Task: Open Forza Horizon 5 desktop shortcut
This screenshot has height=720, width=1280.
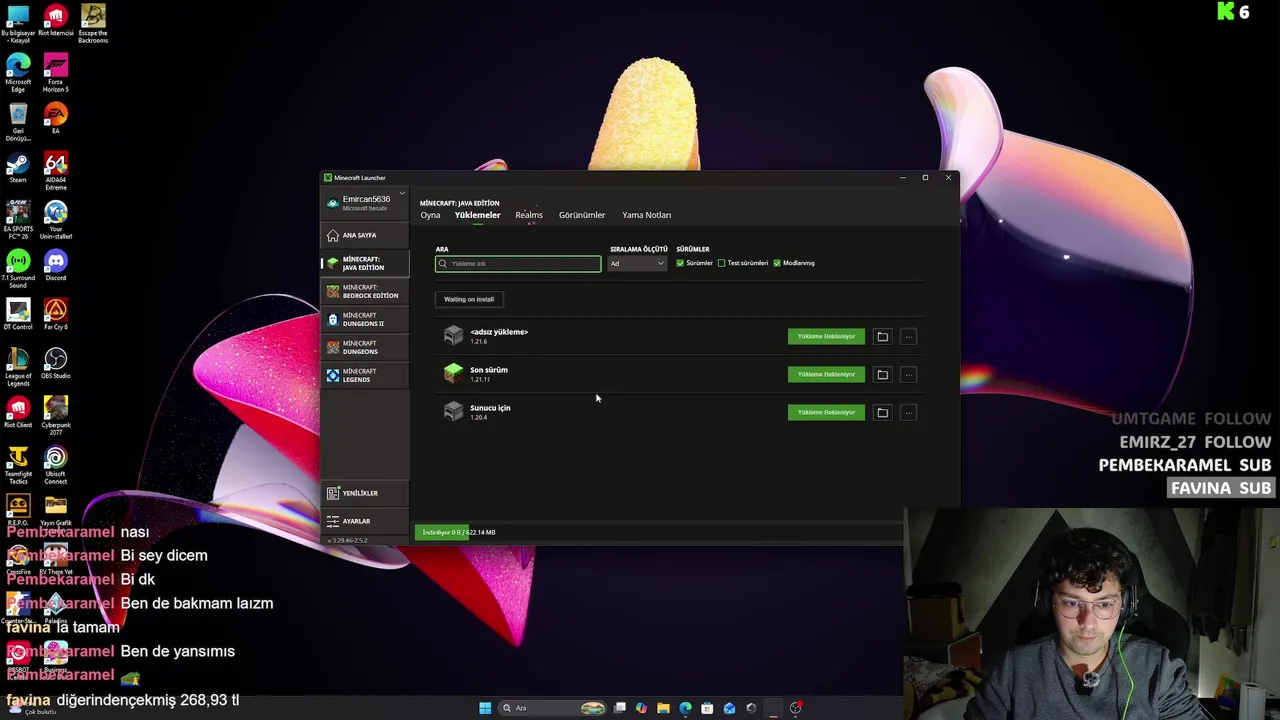Action: pyautogui.click(x=56, y=73)
